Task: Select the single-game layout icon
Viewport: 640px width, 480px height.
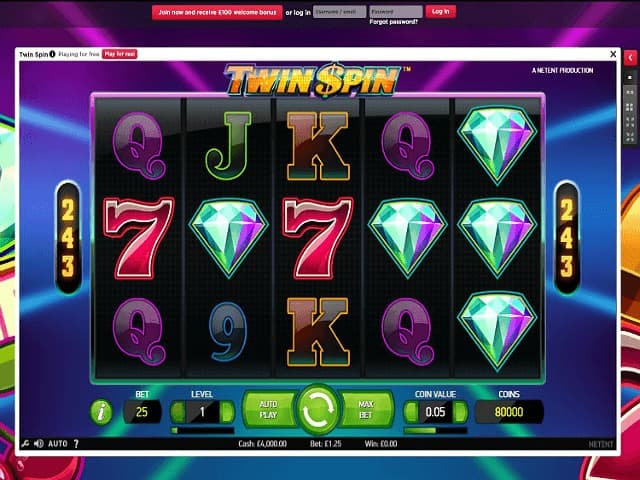Action: pyautogui.click(x=629, y=77)
